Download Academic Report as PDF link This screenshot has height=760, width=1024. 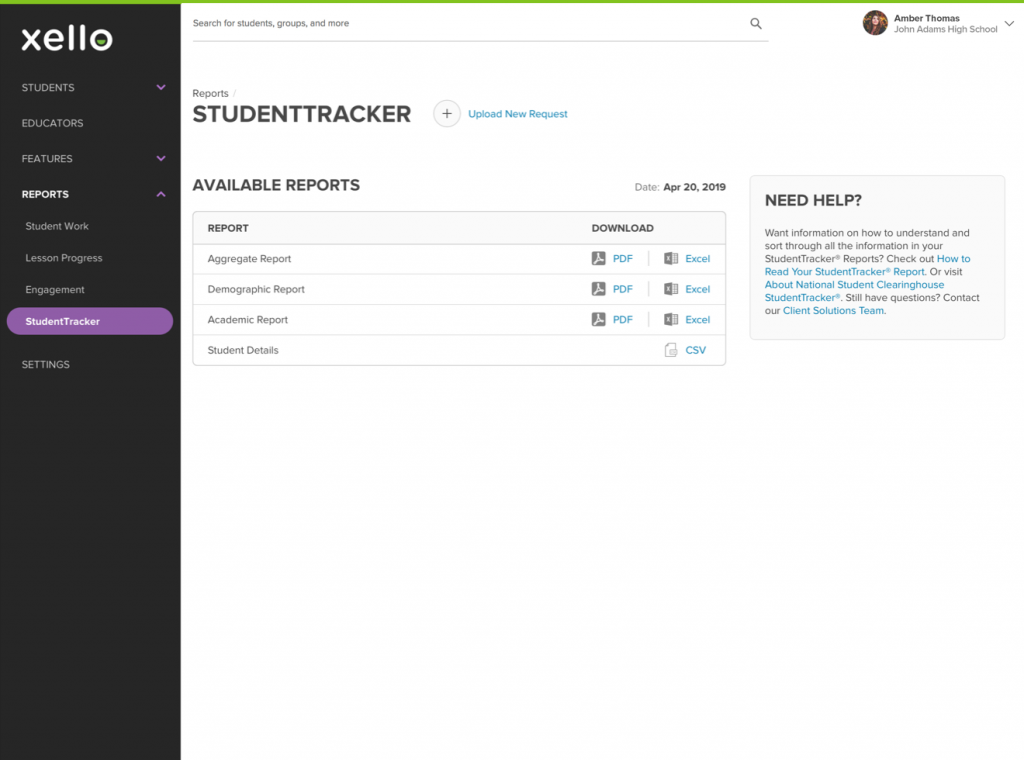click(622, 319)
